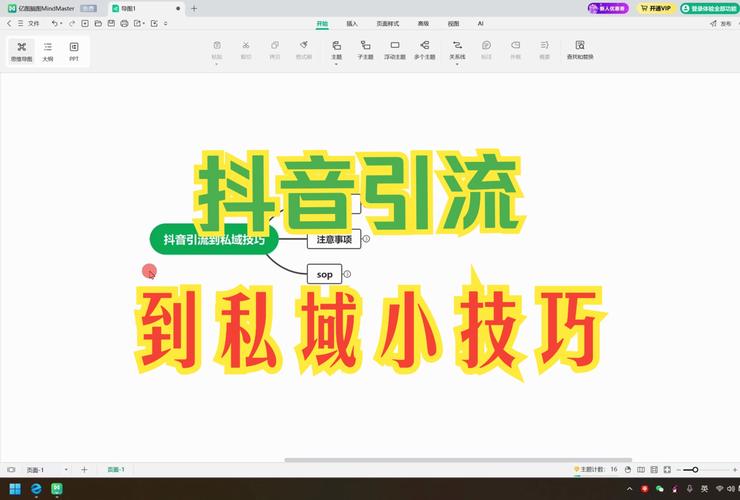Select the sop topic node
740x500 pixels.
tap(324, 274)
